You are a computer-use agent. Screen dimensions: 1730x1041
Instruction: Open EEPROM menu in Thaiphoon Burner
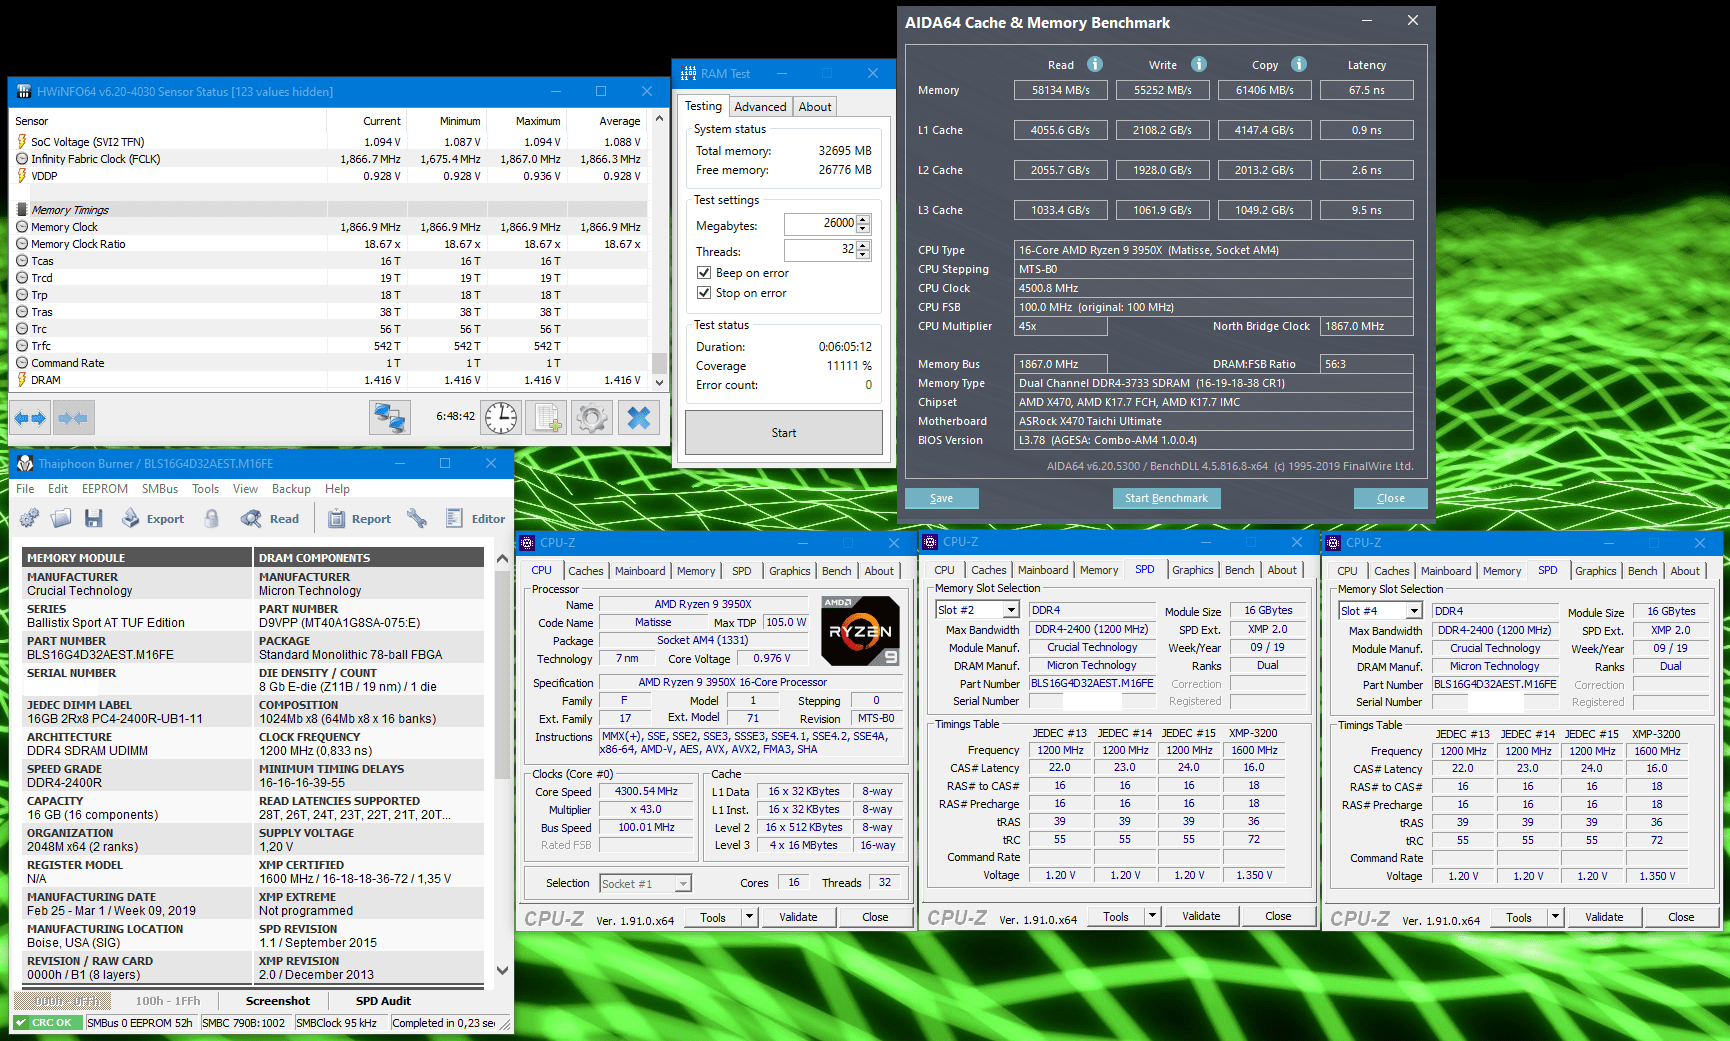click(x=105, y=489)
